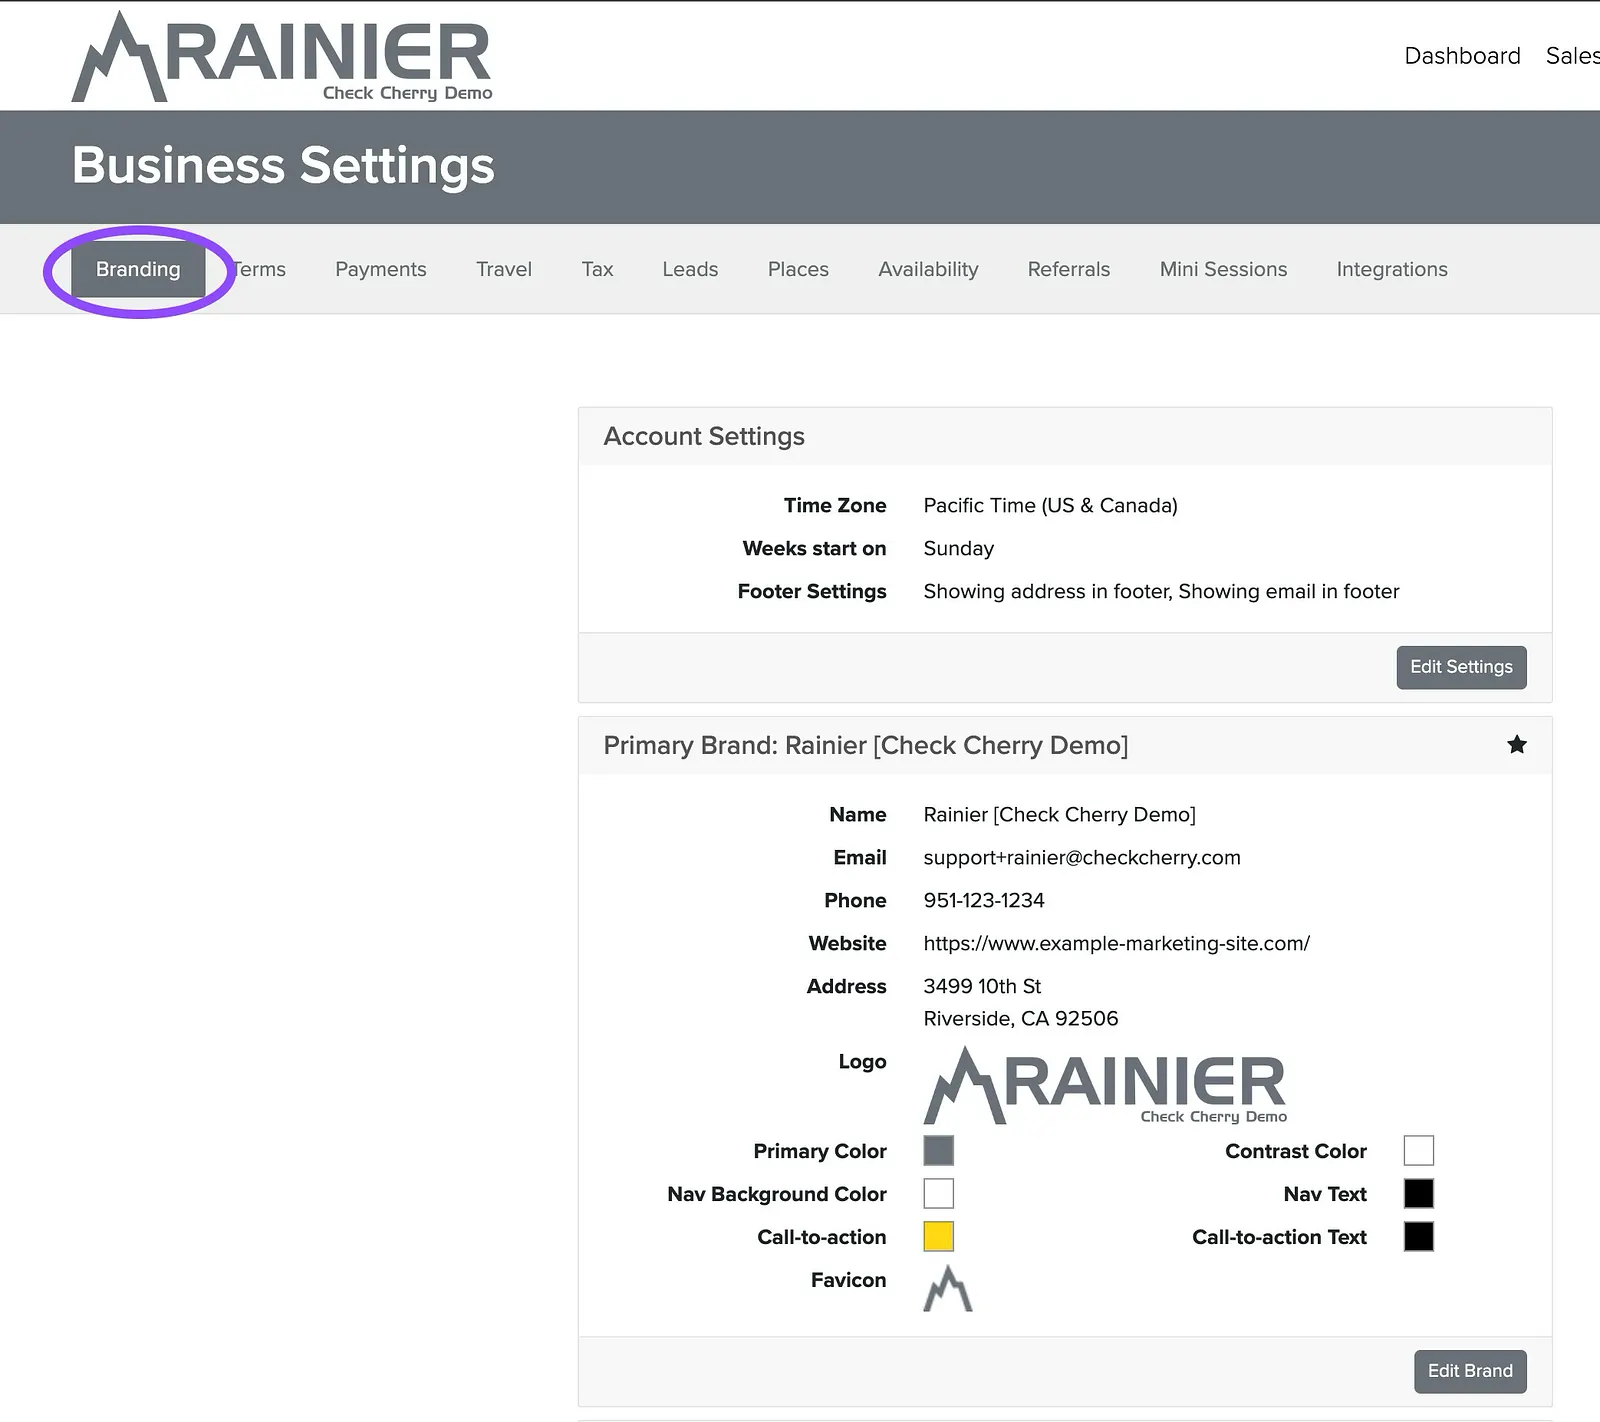Go to the Integrations tab
Viewport: 1600px width, 1422px height.
1392,269
